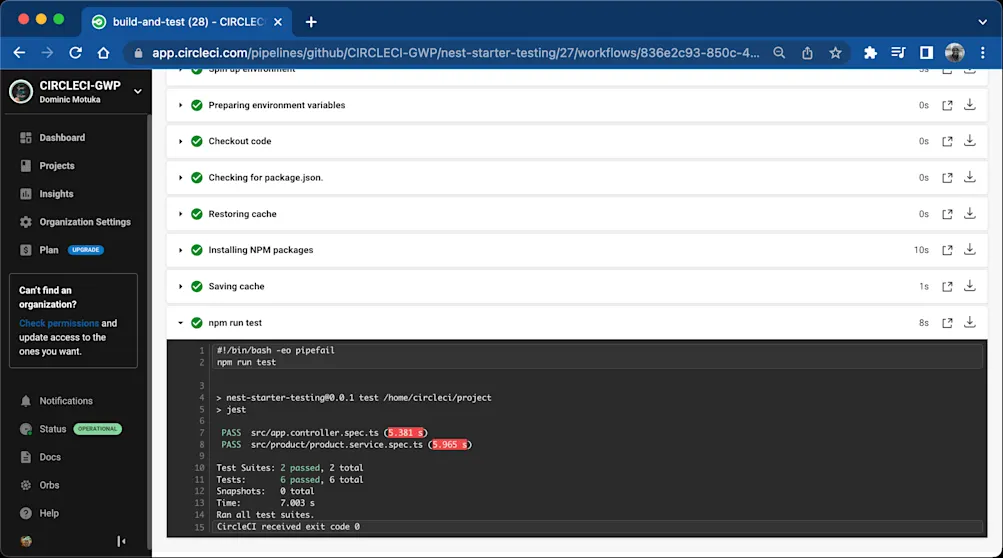This screenshot has height=558, width=1003.
Task: Click the highlighted 5.381 s duration
Action: pos(406,433)
